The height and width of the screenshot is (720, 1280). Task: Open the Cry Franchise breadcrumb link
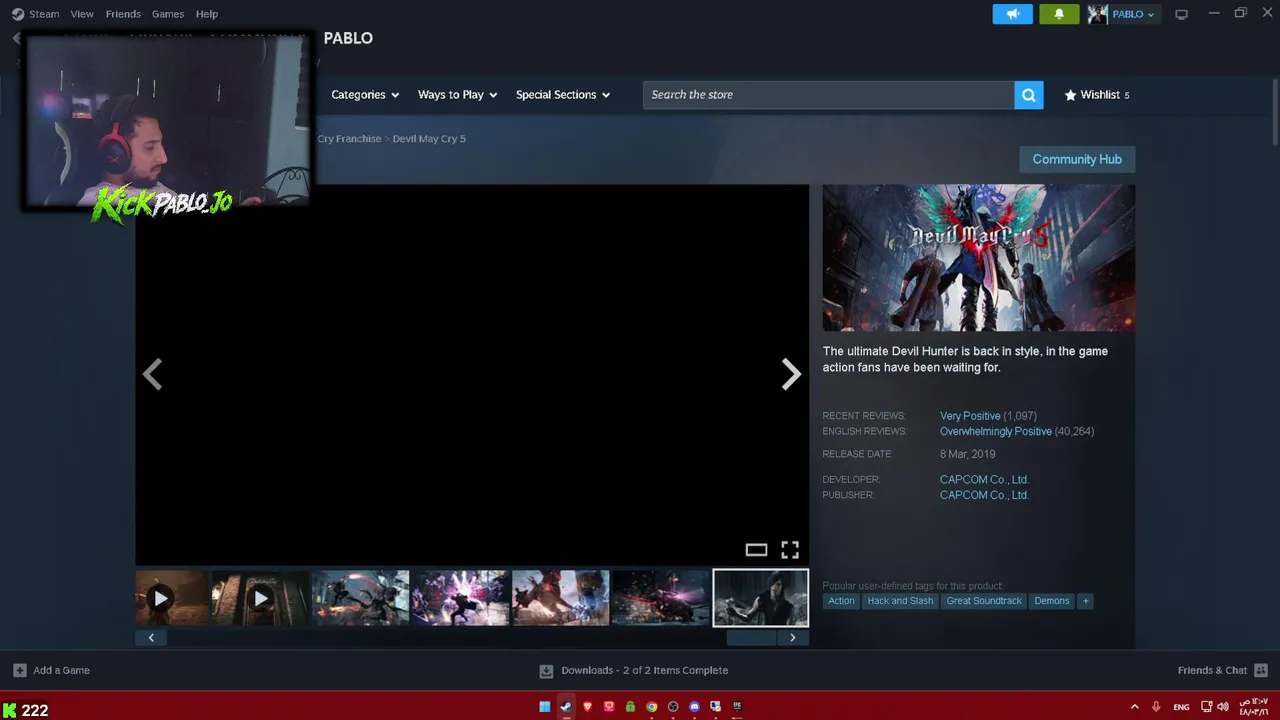[x=349, y=139]
